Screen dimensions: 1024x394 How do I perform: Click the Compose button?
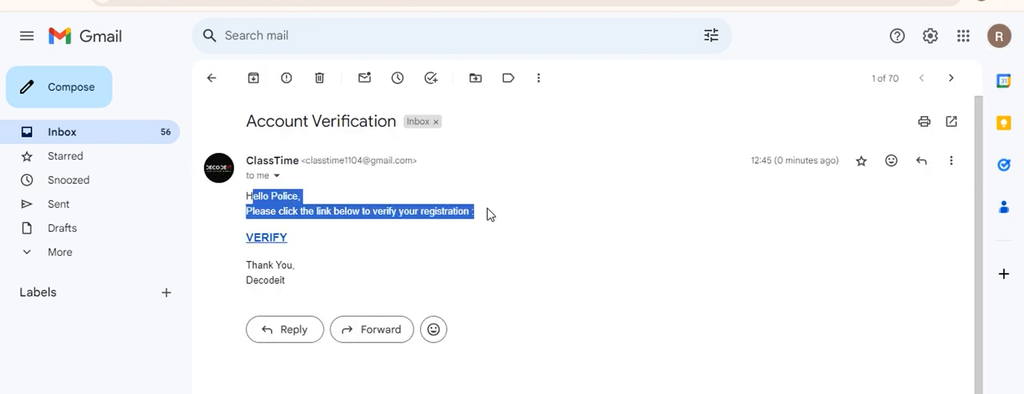(x=59, y=87)
